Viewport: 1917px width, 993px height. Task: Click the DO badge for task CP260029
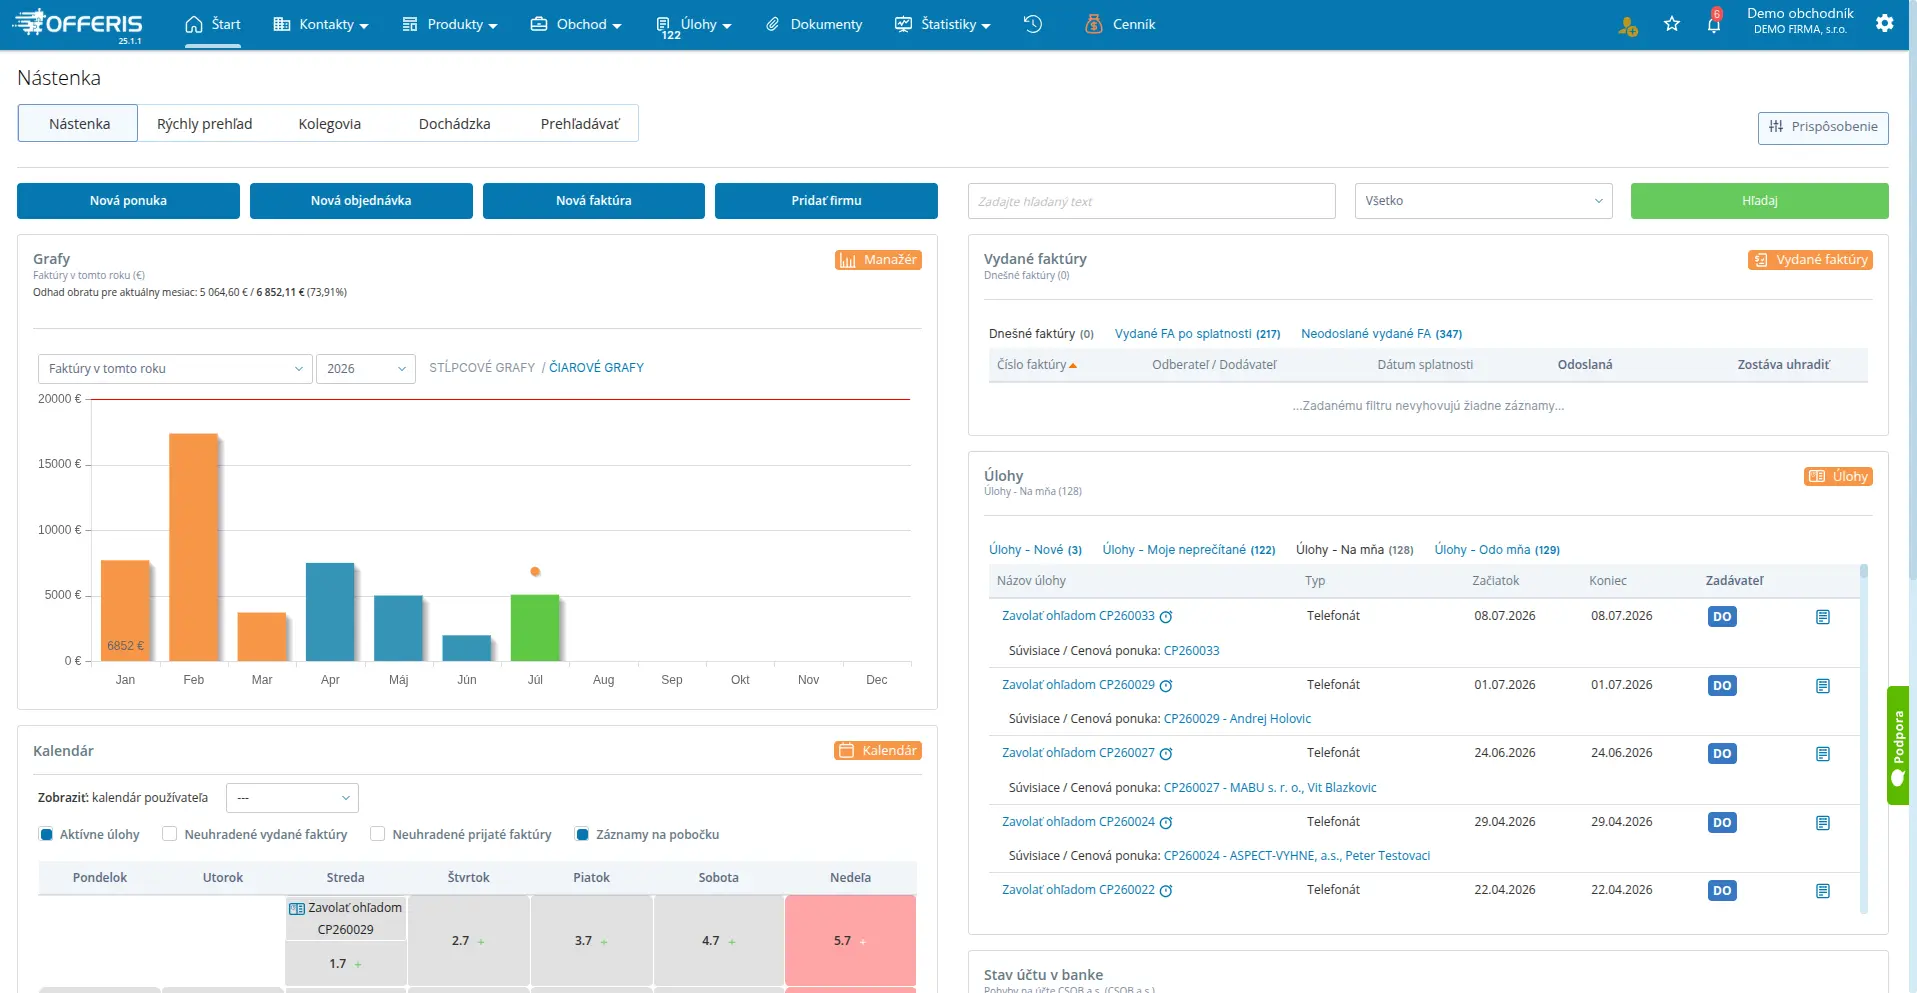[1722, 686]
